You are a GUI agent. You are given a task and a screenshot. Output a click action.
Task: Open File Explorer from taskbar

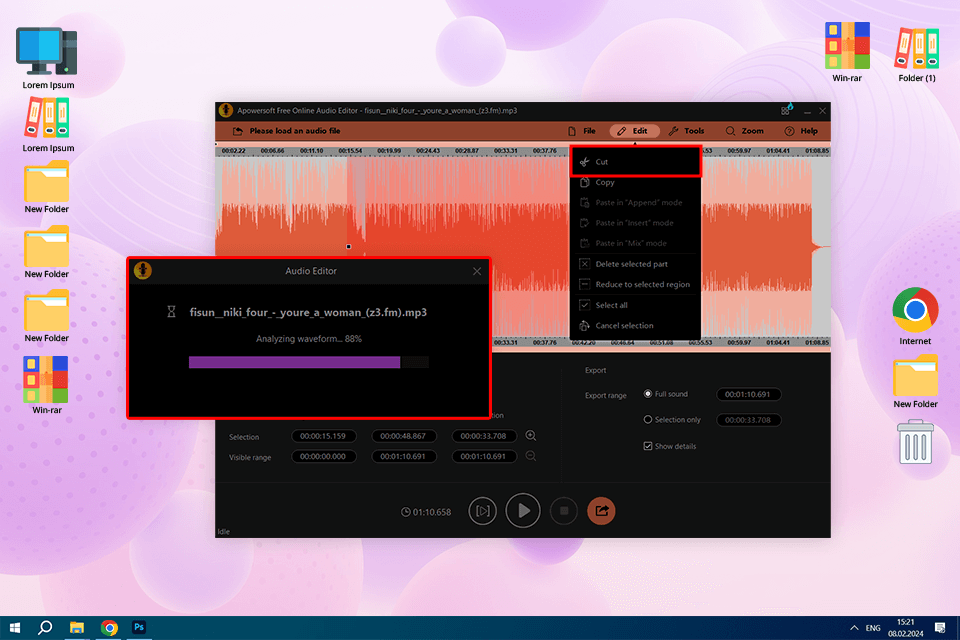point(77,628)
